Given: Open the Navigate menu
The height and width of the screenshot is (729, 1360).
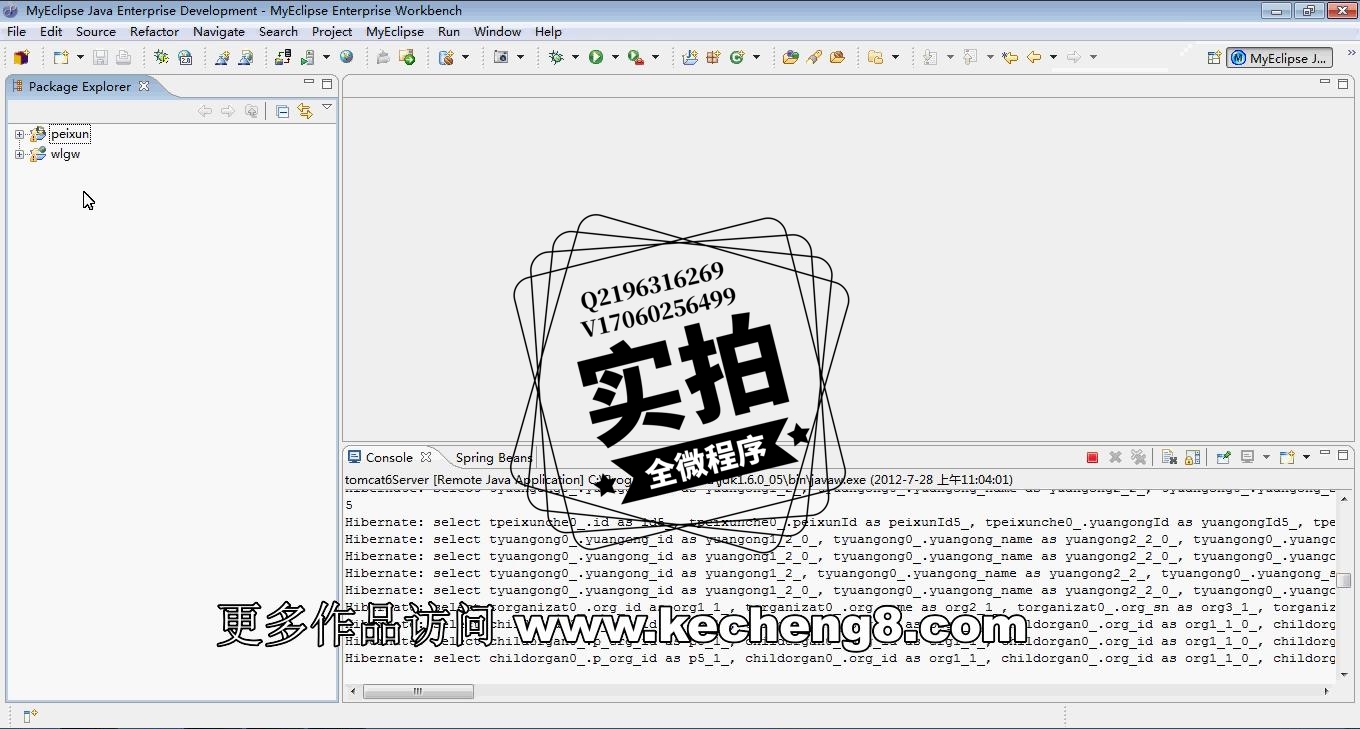Looking at the screenshot, I should [219, 31].
